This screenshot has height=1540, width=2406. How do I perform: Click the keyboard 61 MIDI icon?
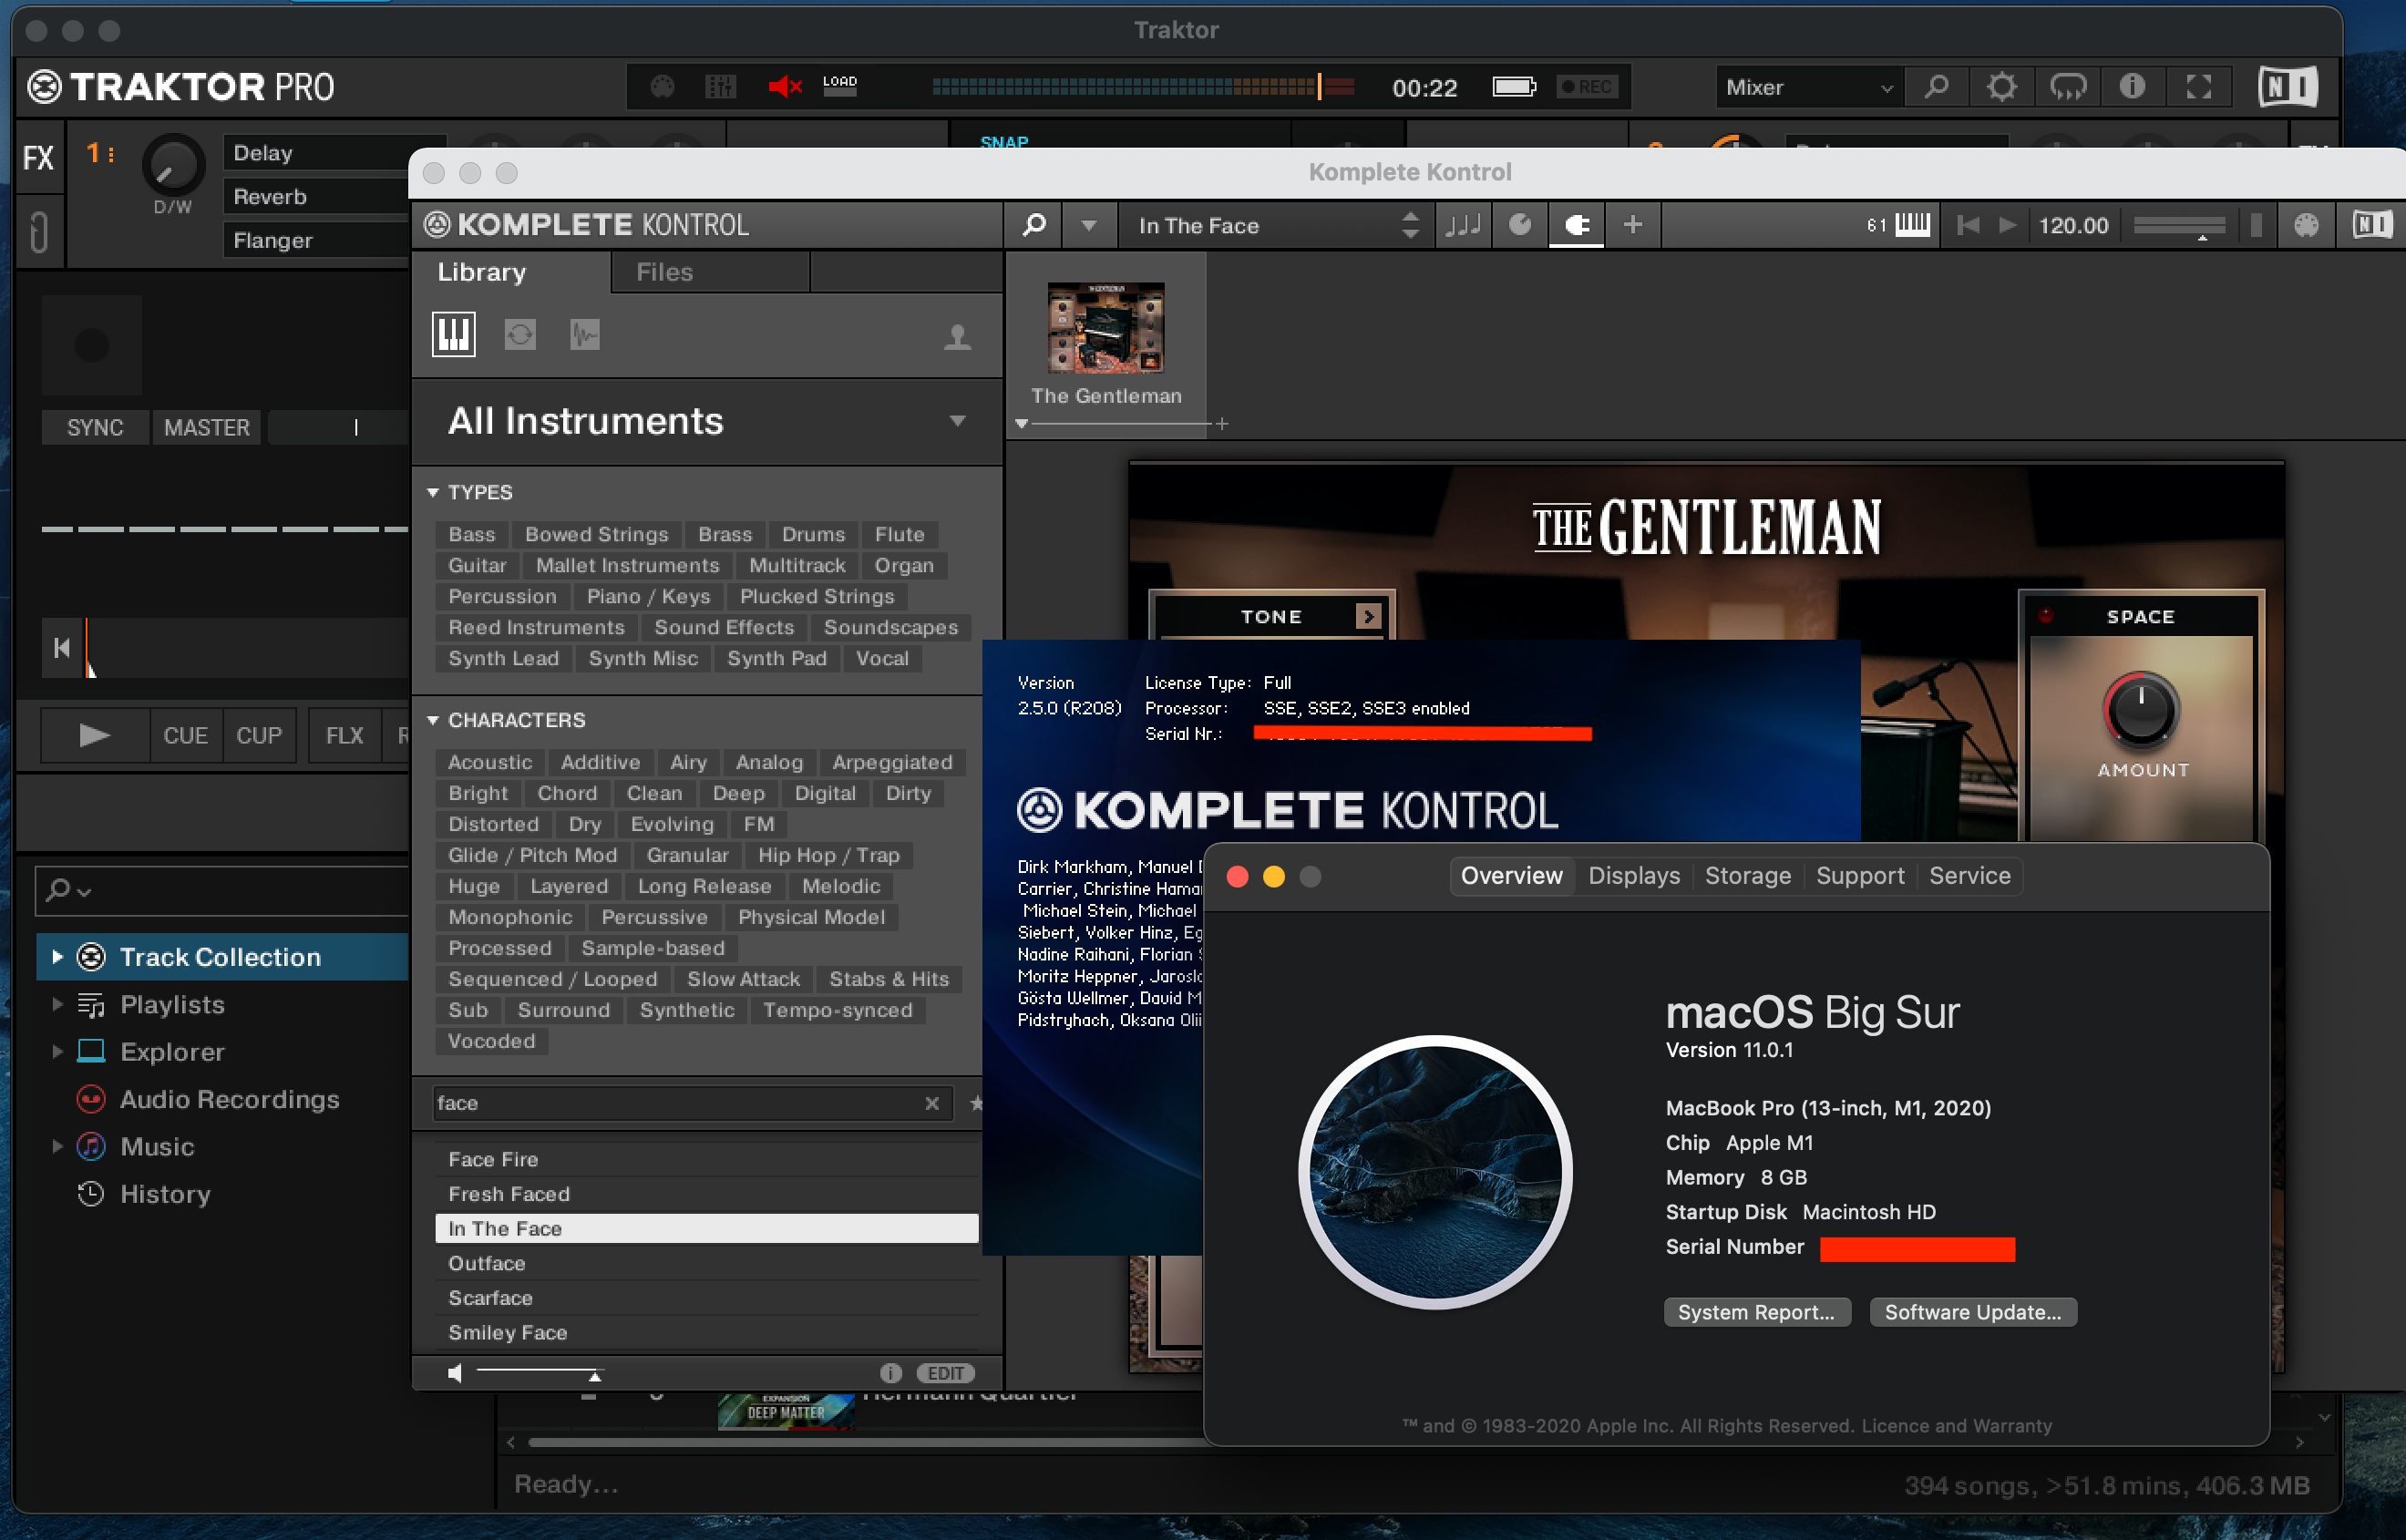[x=1899, y=225]
